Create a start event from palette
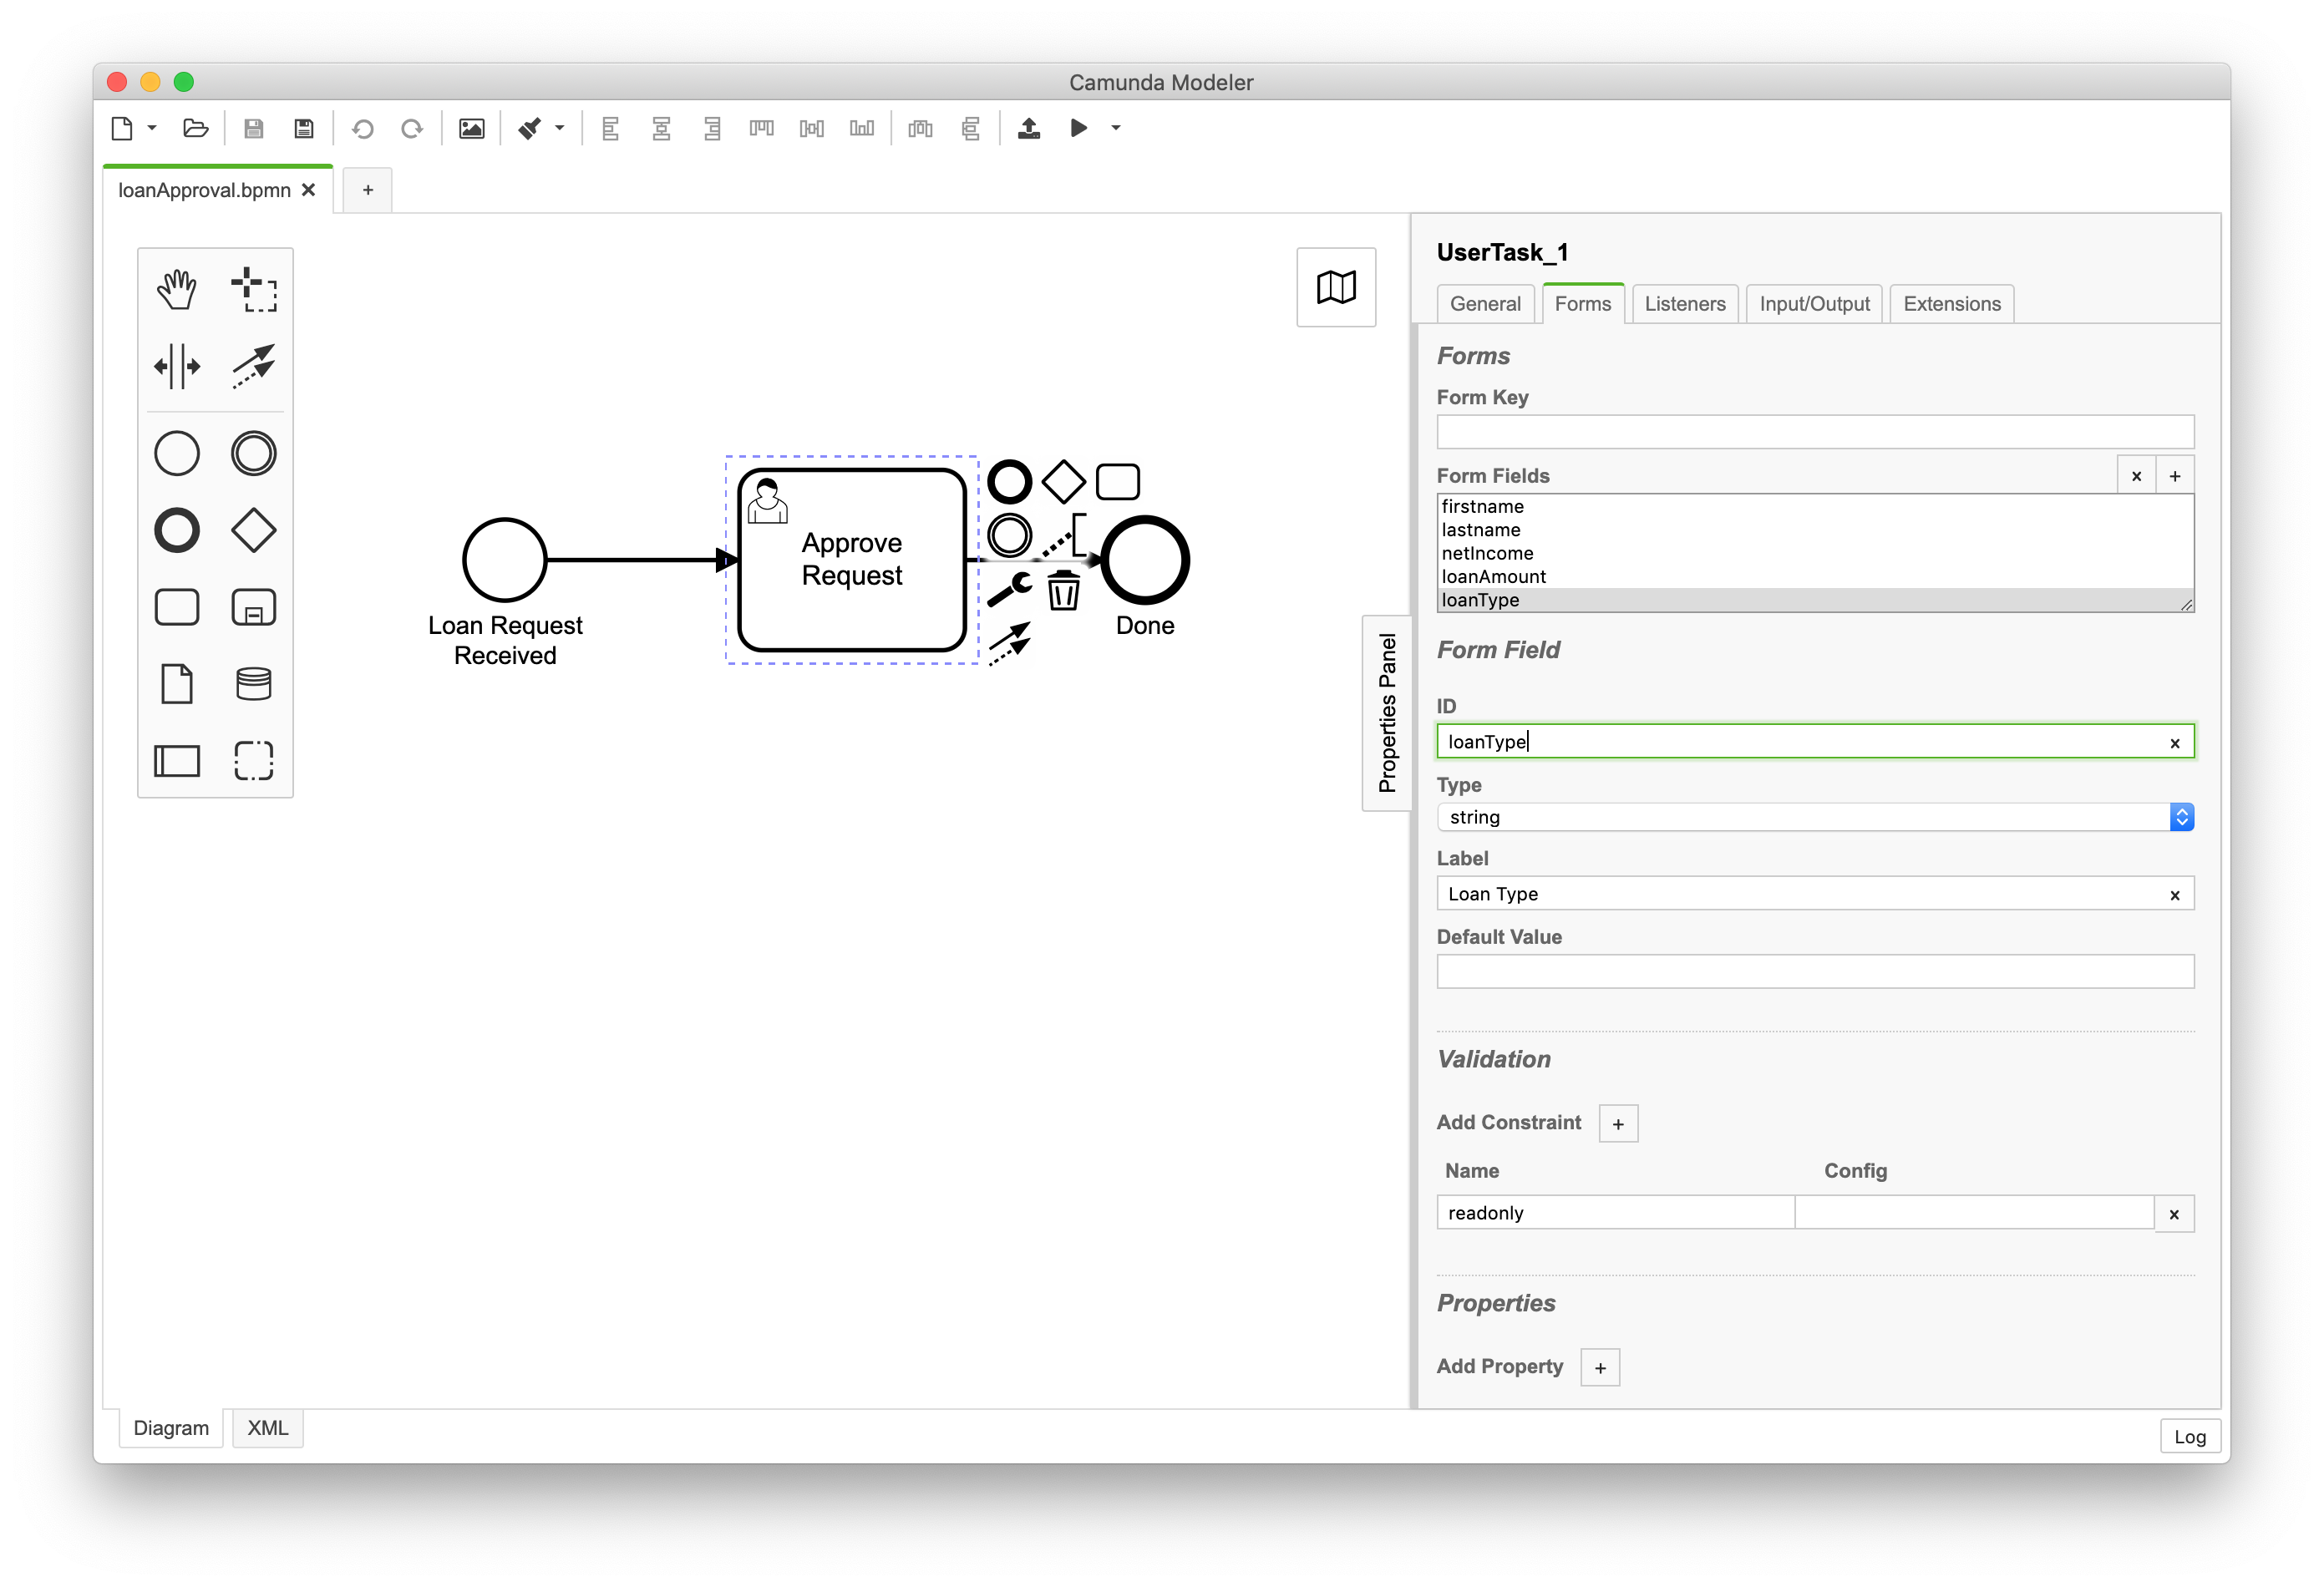Image resolution: width=2324 pixels, height=1587 pixels. (177, 454)
